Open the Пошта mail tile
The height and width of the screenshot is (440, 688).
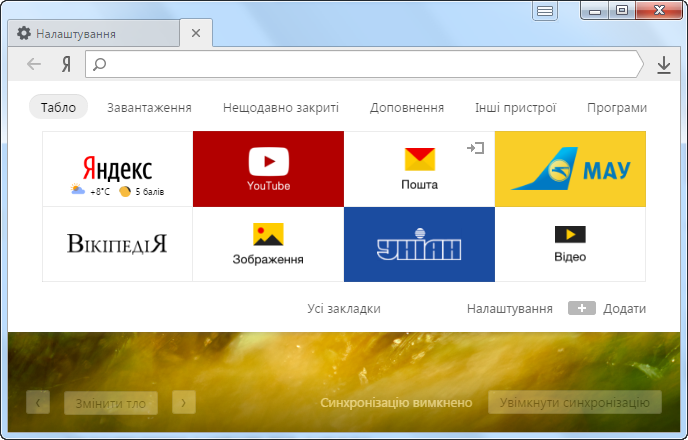click(419, 169)
